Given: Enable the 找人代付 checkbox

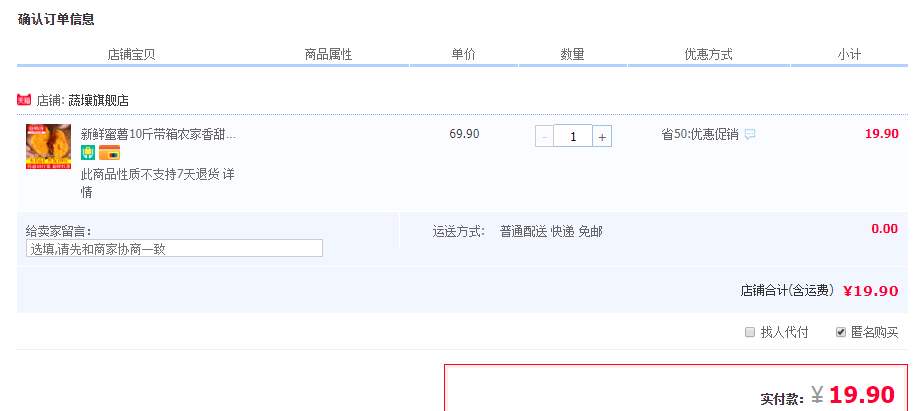Looking at the screenshot, I should click(750, 332).
